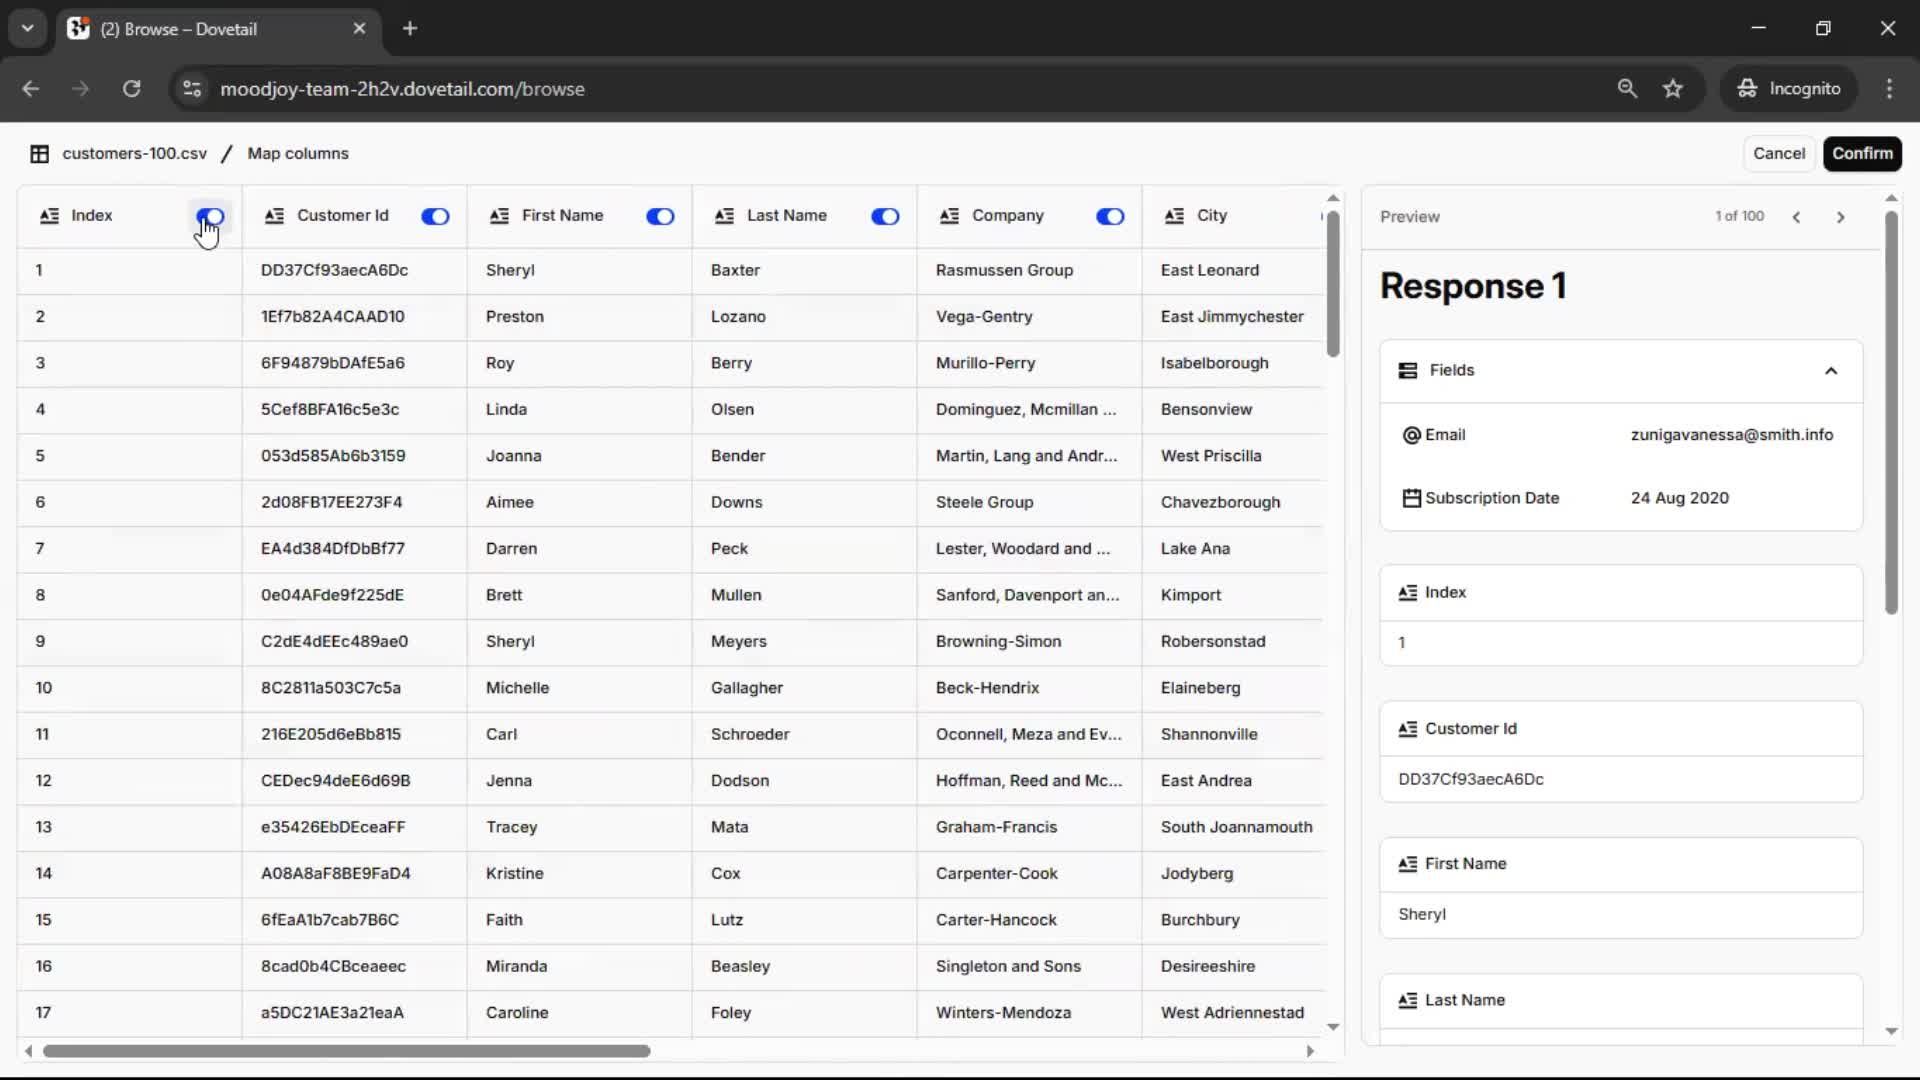Disable the Last Name column toggle

tap(885, 216)
